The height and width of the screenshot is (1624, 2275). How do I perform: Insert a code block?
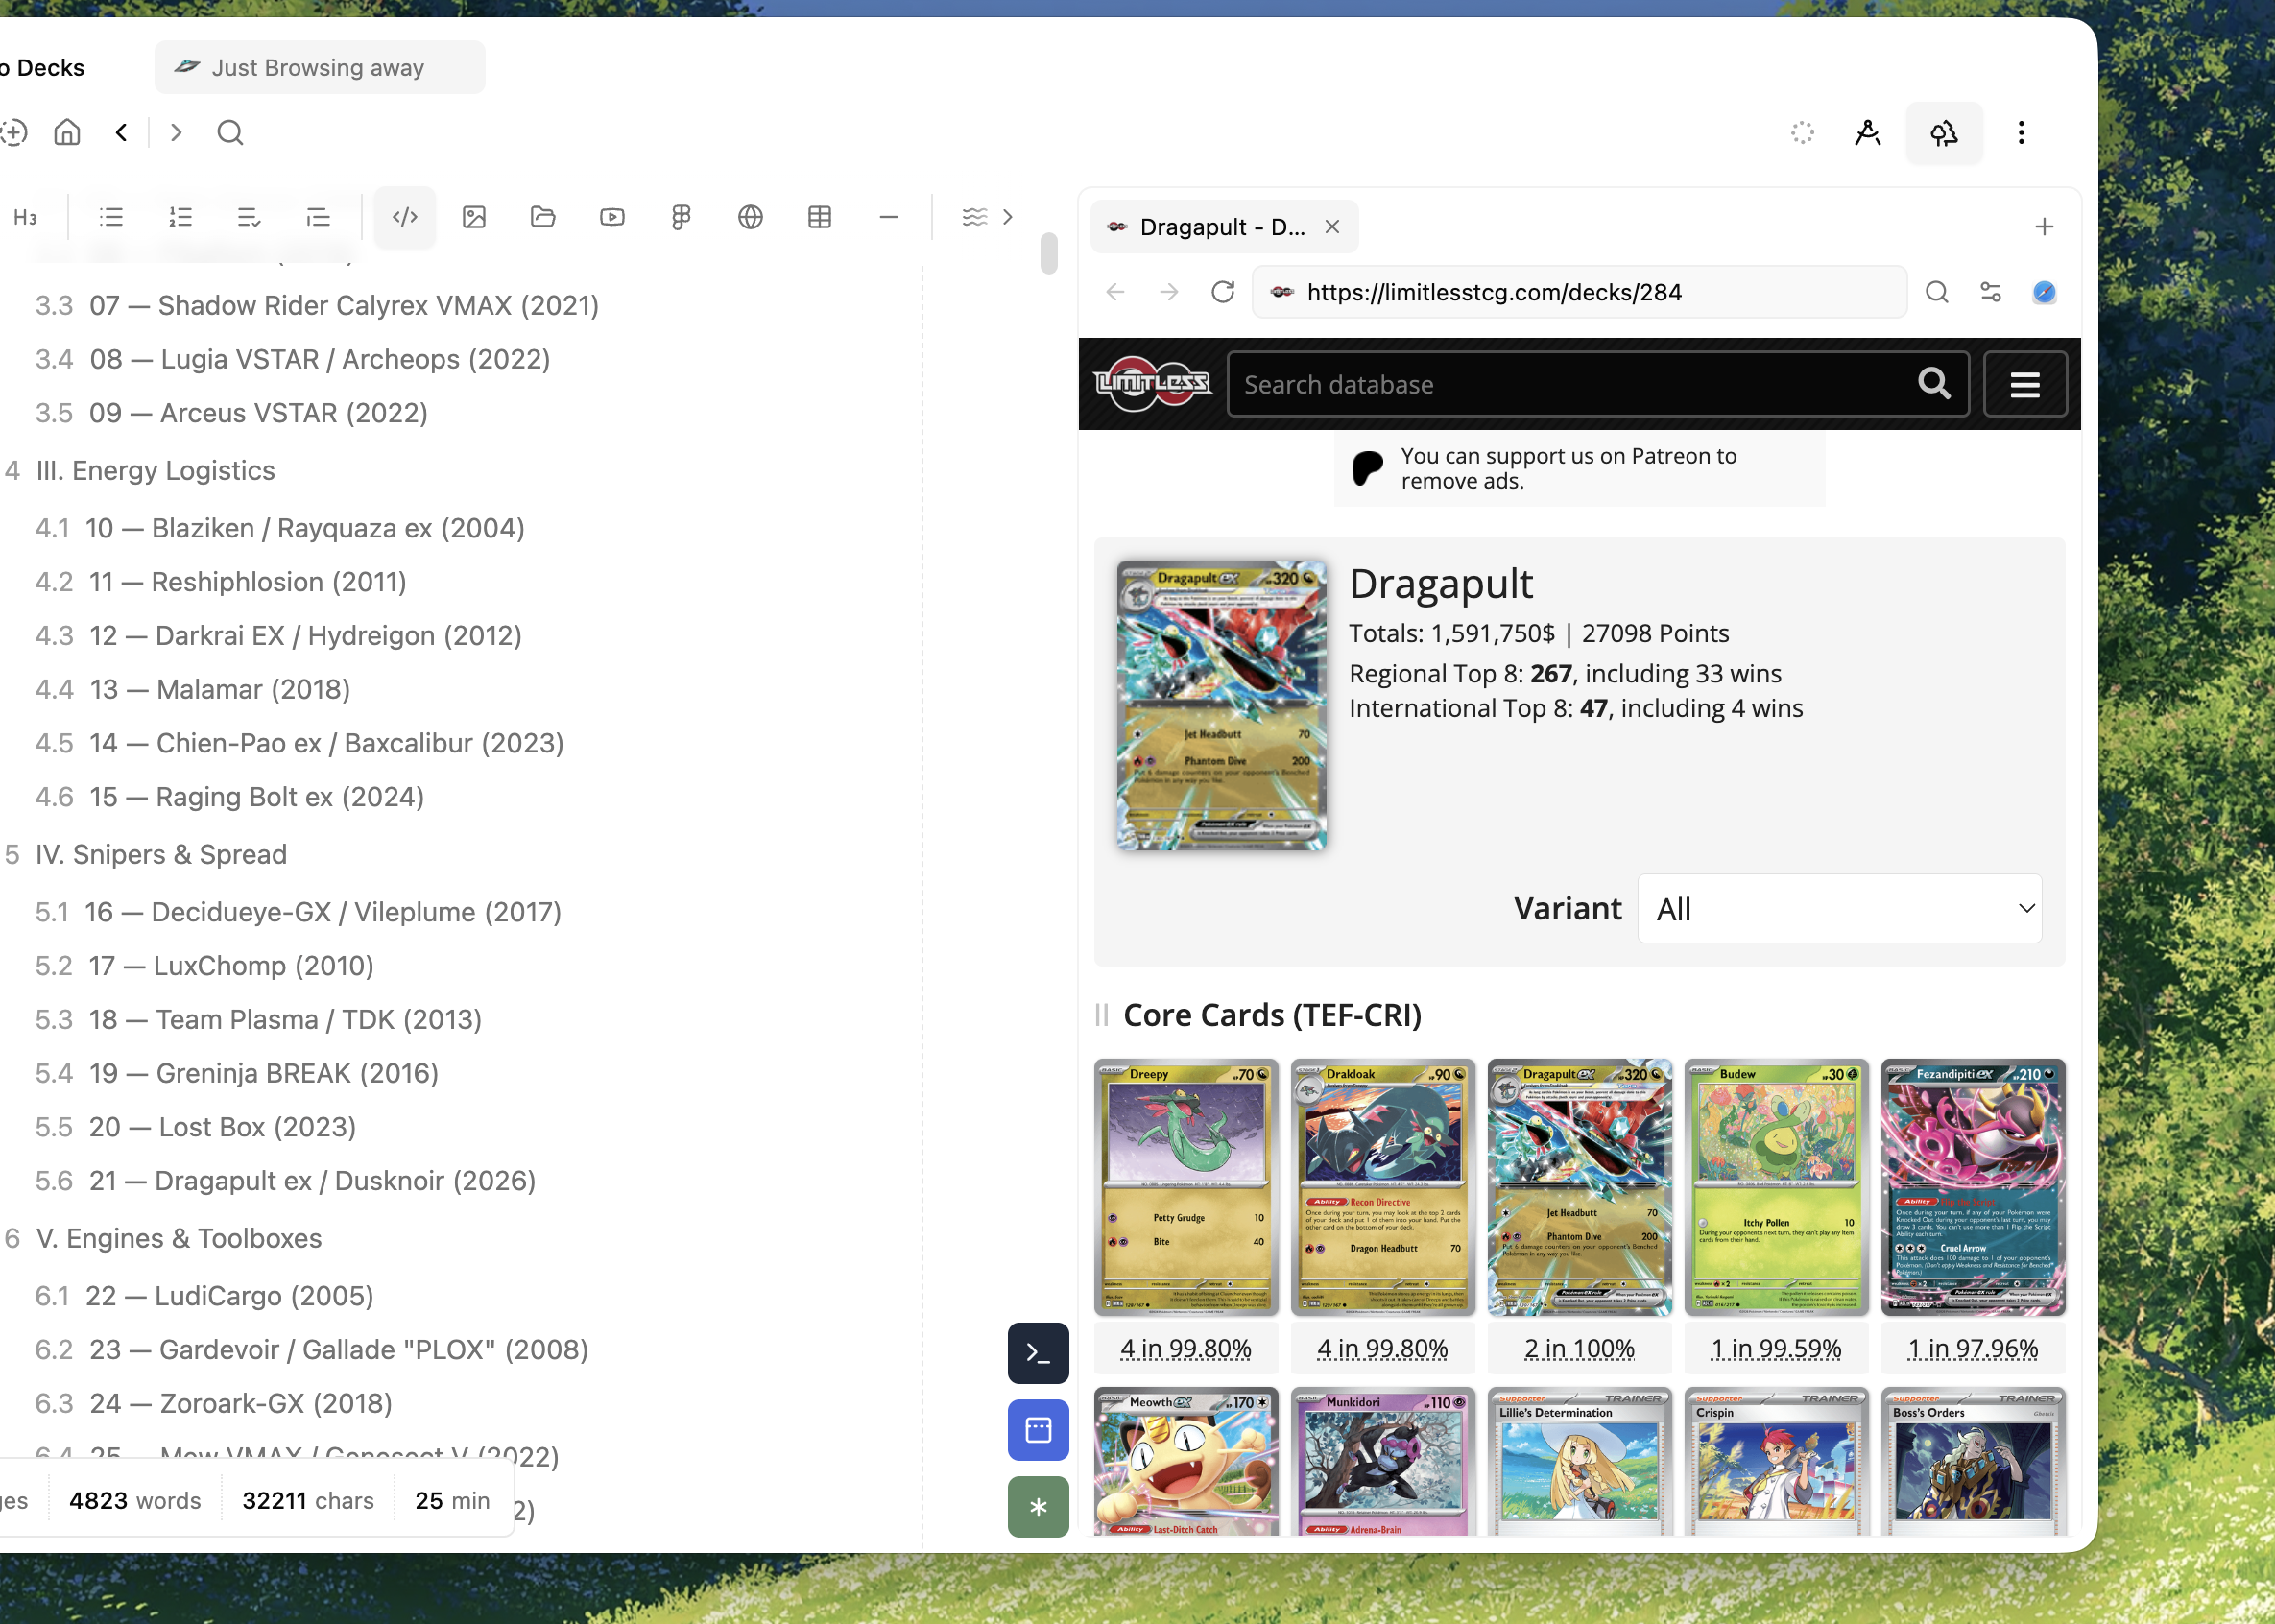coord(405,217)
